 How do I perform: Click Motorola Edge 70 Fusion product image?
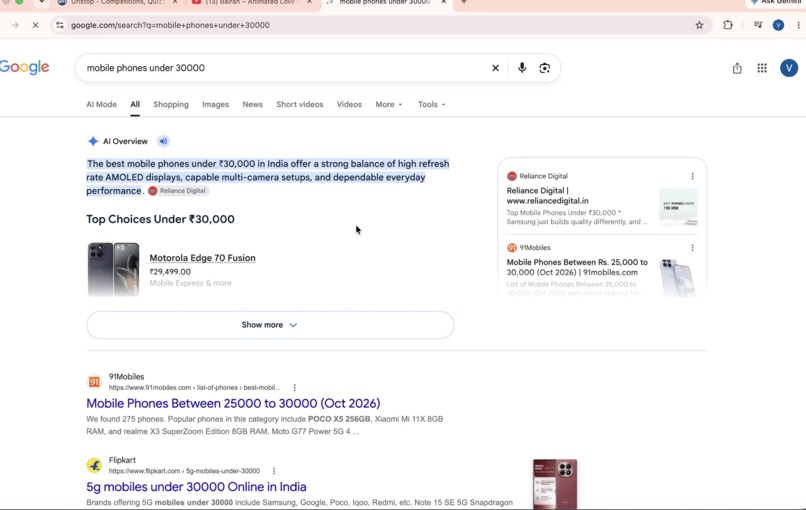[x=113, y=269]
